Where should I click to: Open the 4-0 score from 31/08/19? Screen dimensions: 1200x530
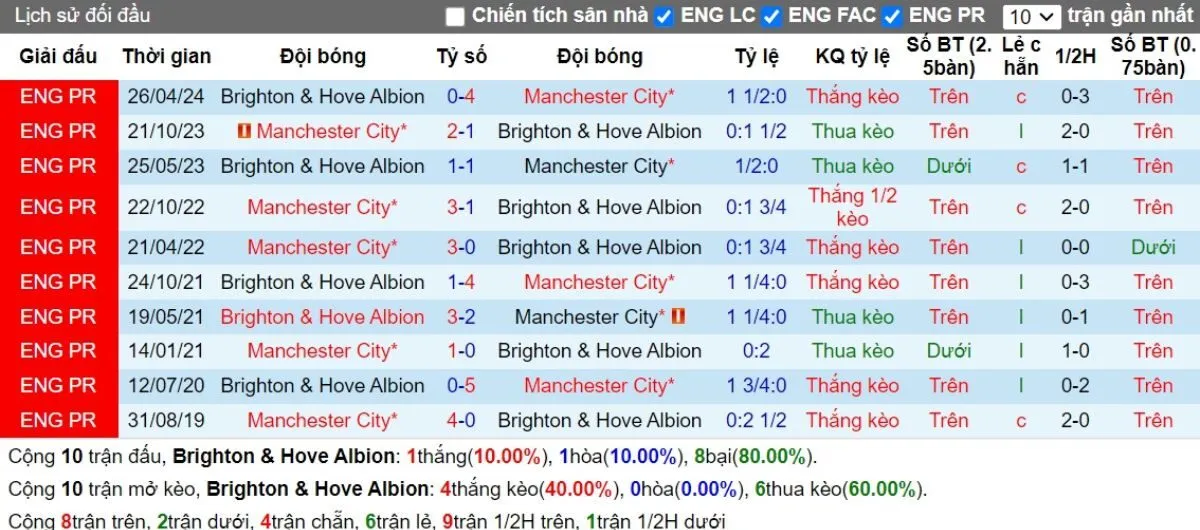pos(461,420)
